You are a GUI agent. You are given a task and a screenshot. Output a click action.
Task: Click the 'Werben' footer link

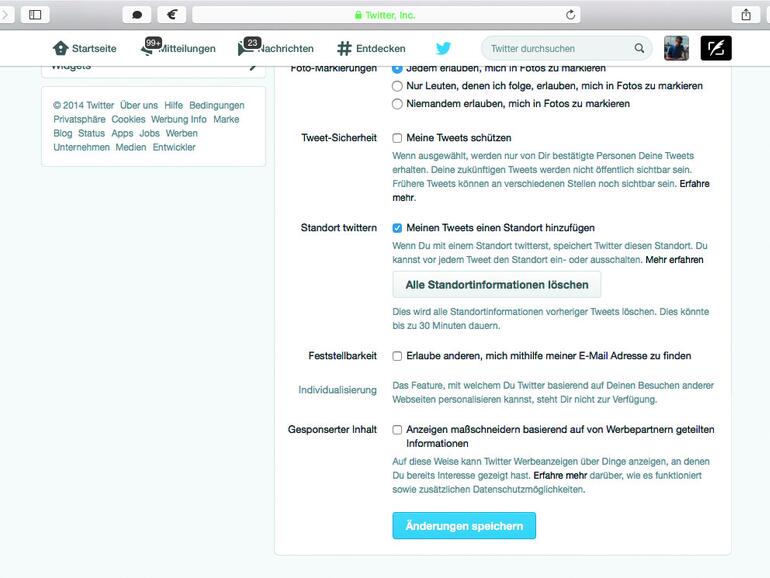[182, 133]
